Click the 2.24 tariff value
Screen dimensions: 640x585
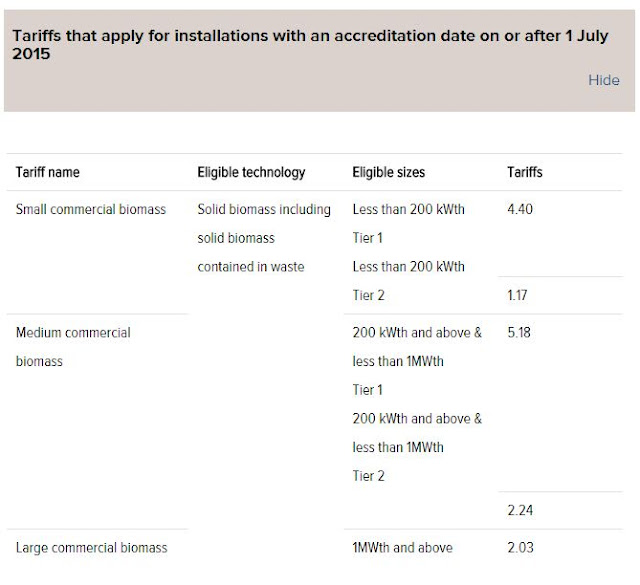tap(520, 510)
